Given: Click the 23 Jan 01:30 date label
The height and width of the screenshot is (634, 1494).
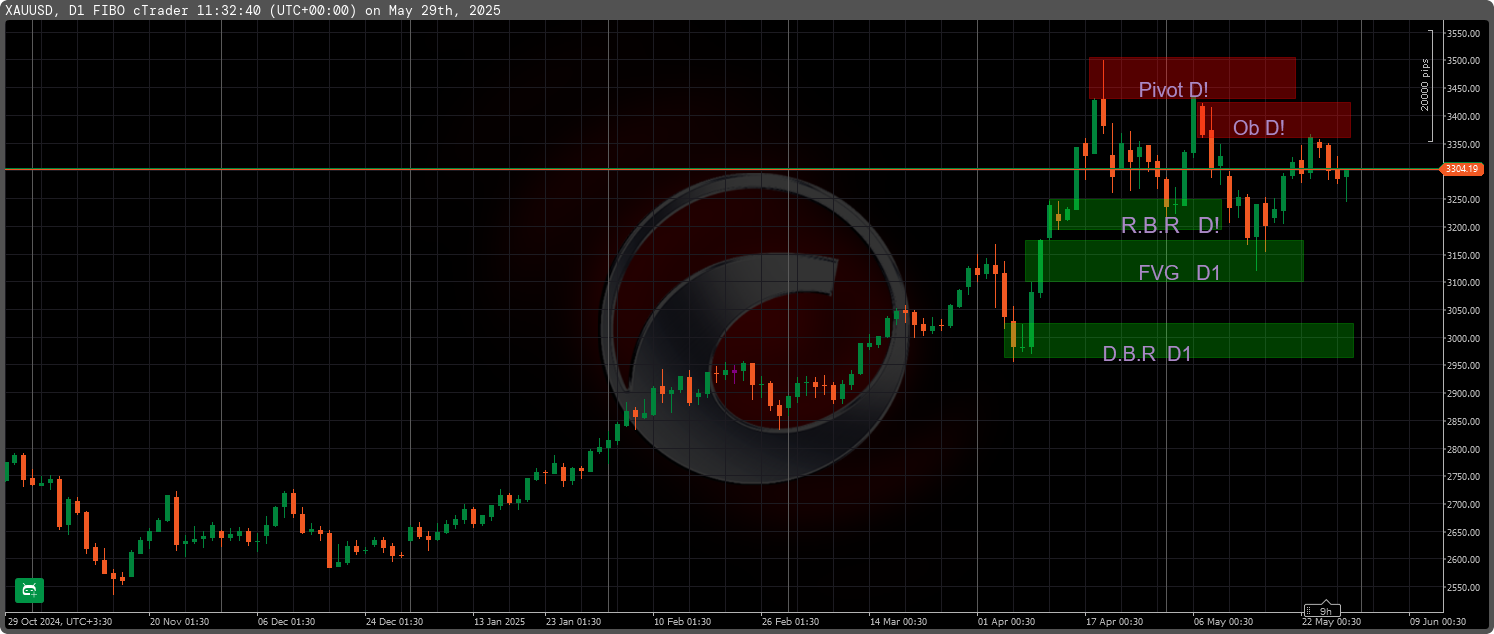Looking at the screenshot, I should [x=574, y=622].
